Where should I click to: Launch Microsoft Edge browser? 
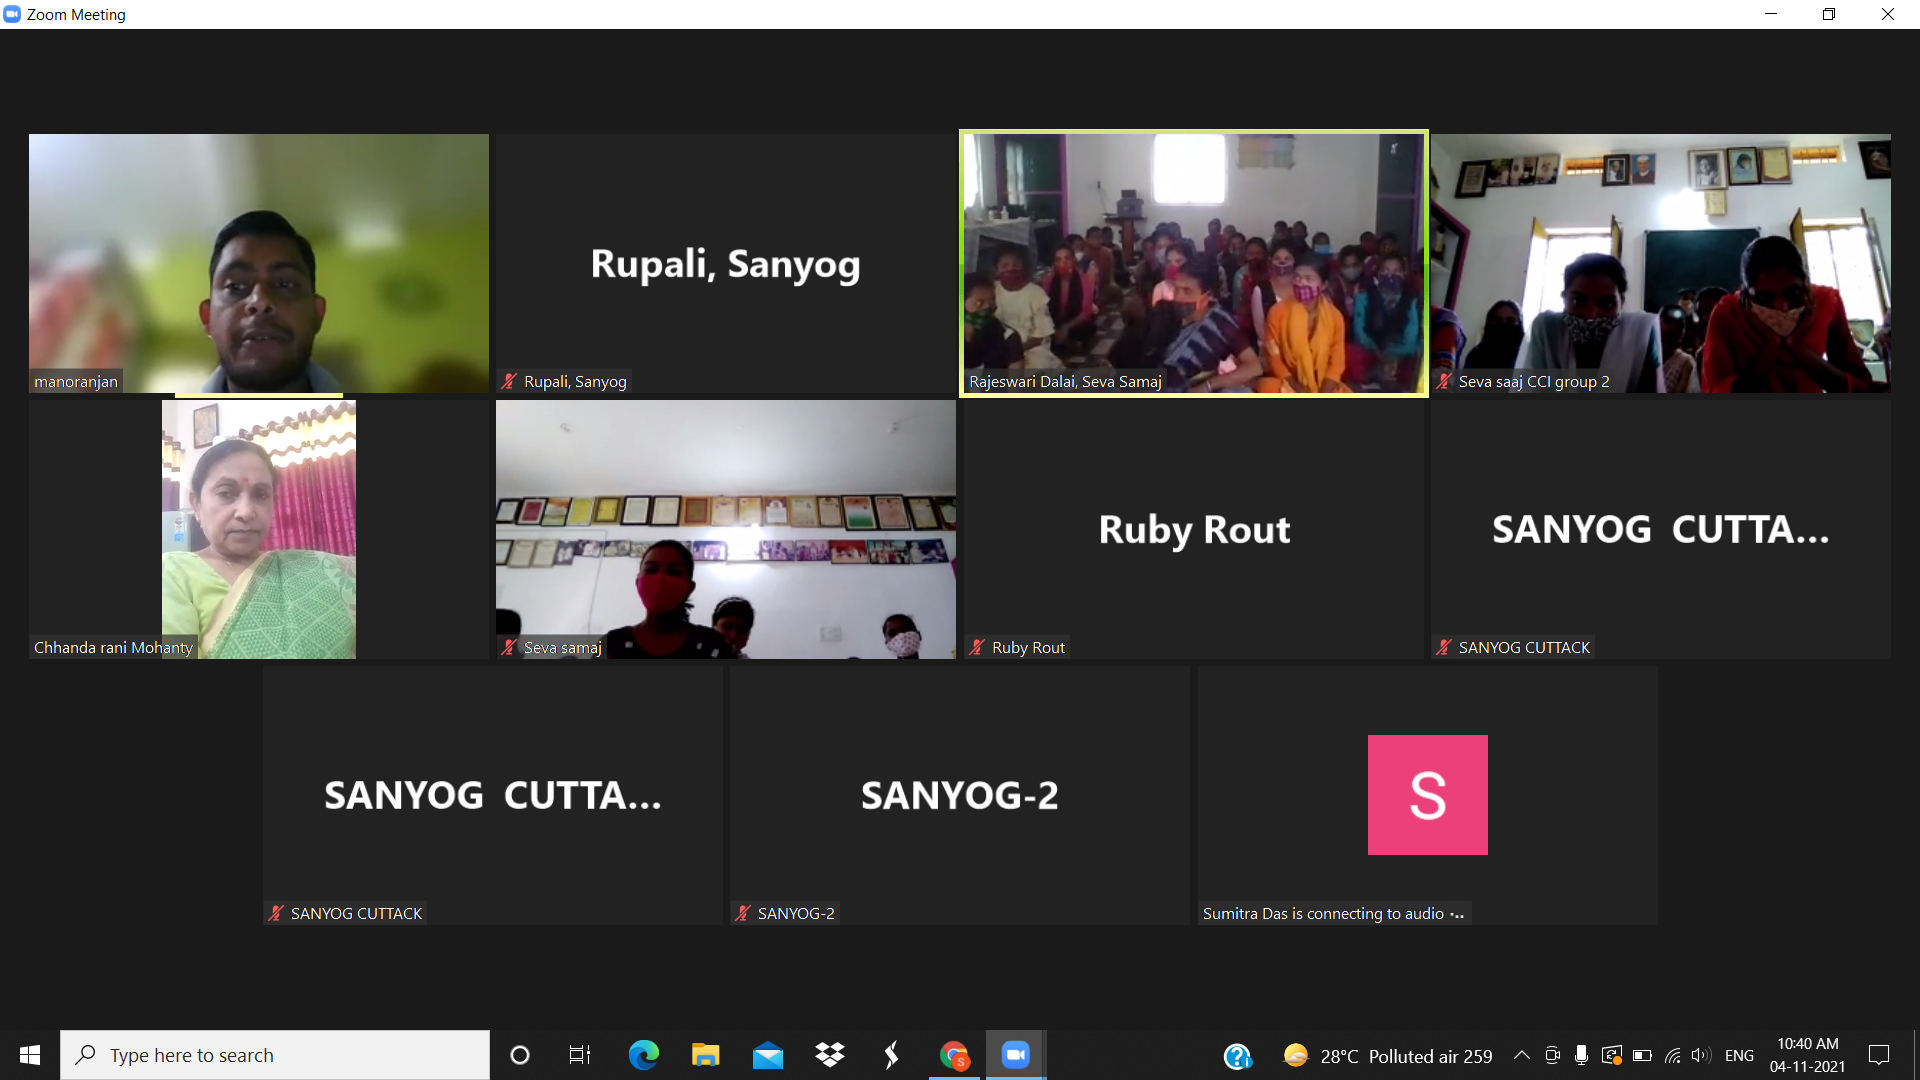(643, 1055)
